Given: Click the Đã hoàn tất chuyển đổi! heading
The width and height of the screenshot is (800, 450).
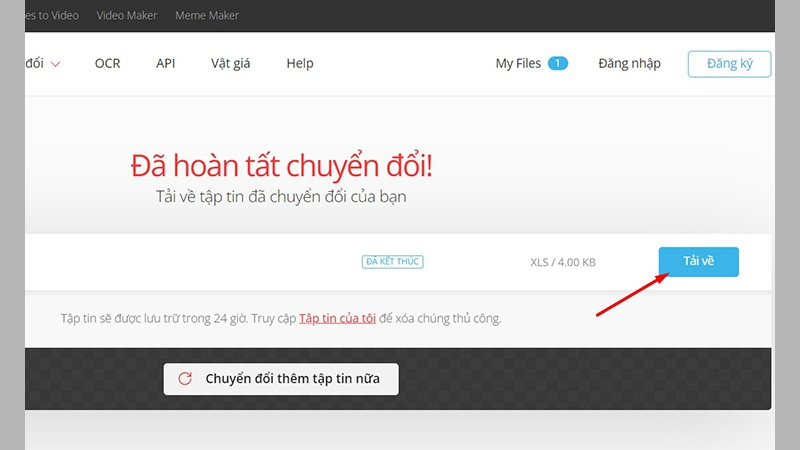Looking at the screenshot, I should click(282, 166).
